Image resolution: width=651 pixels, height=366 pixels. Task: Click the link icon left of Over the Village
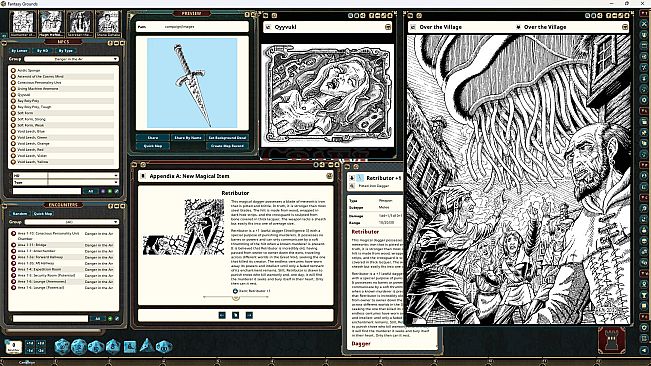tap(412, 27)
